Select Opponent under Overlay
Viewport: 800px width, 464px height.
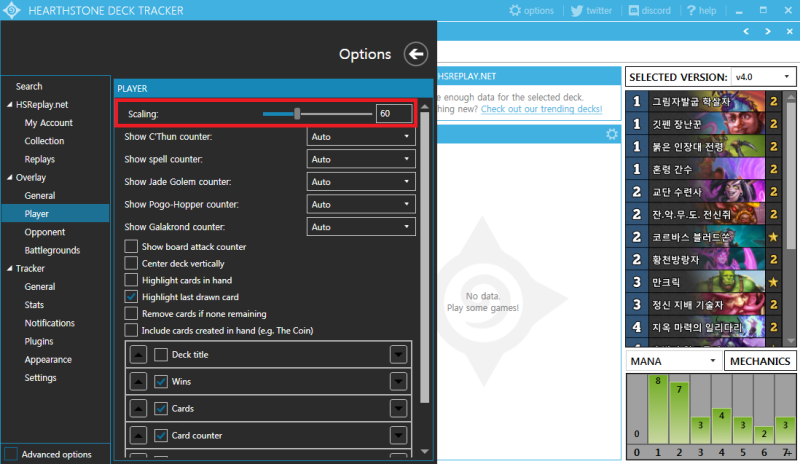point(45,232)
